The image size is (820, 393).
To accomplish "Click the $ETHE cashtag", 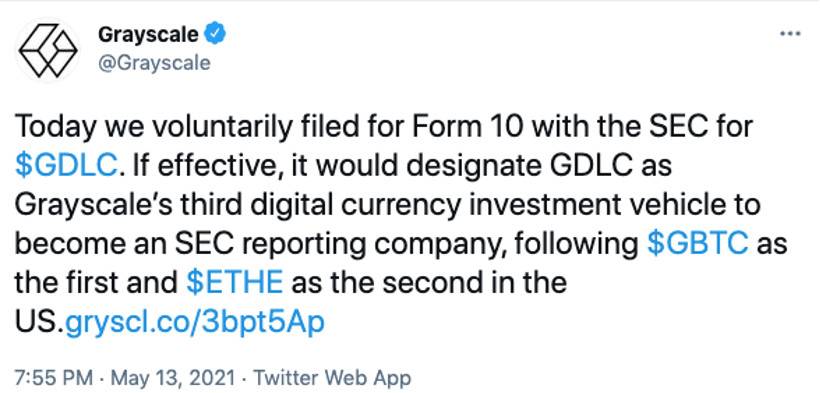I will 234,283.
